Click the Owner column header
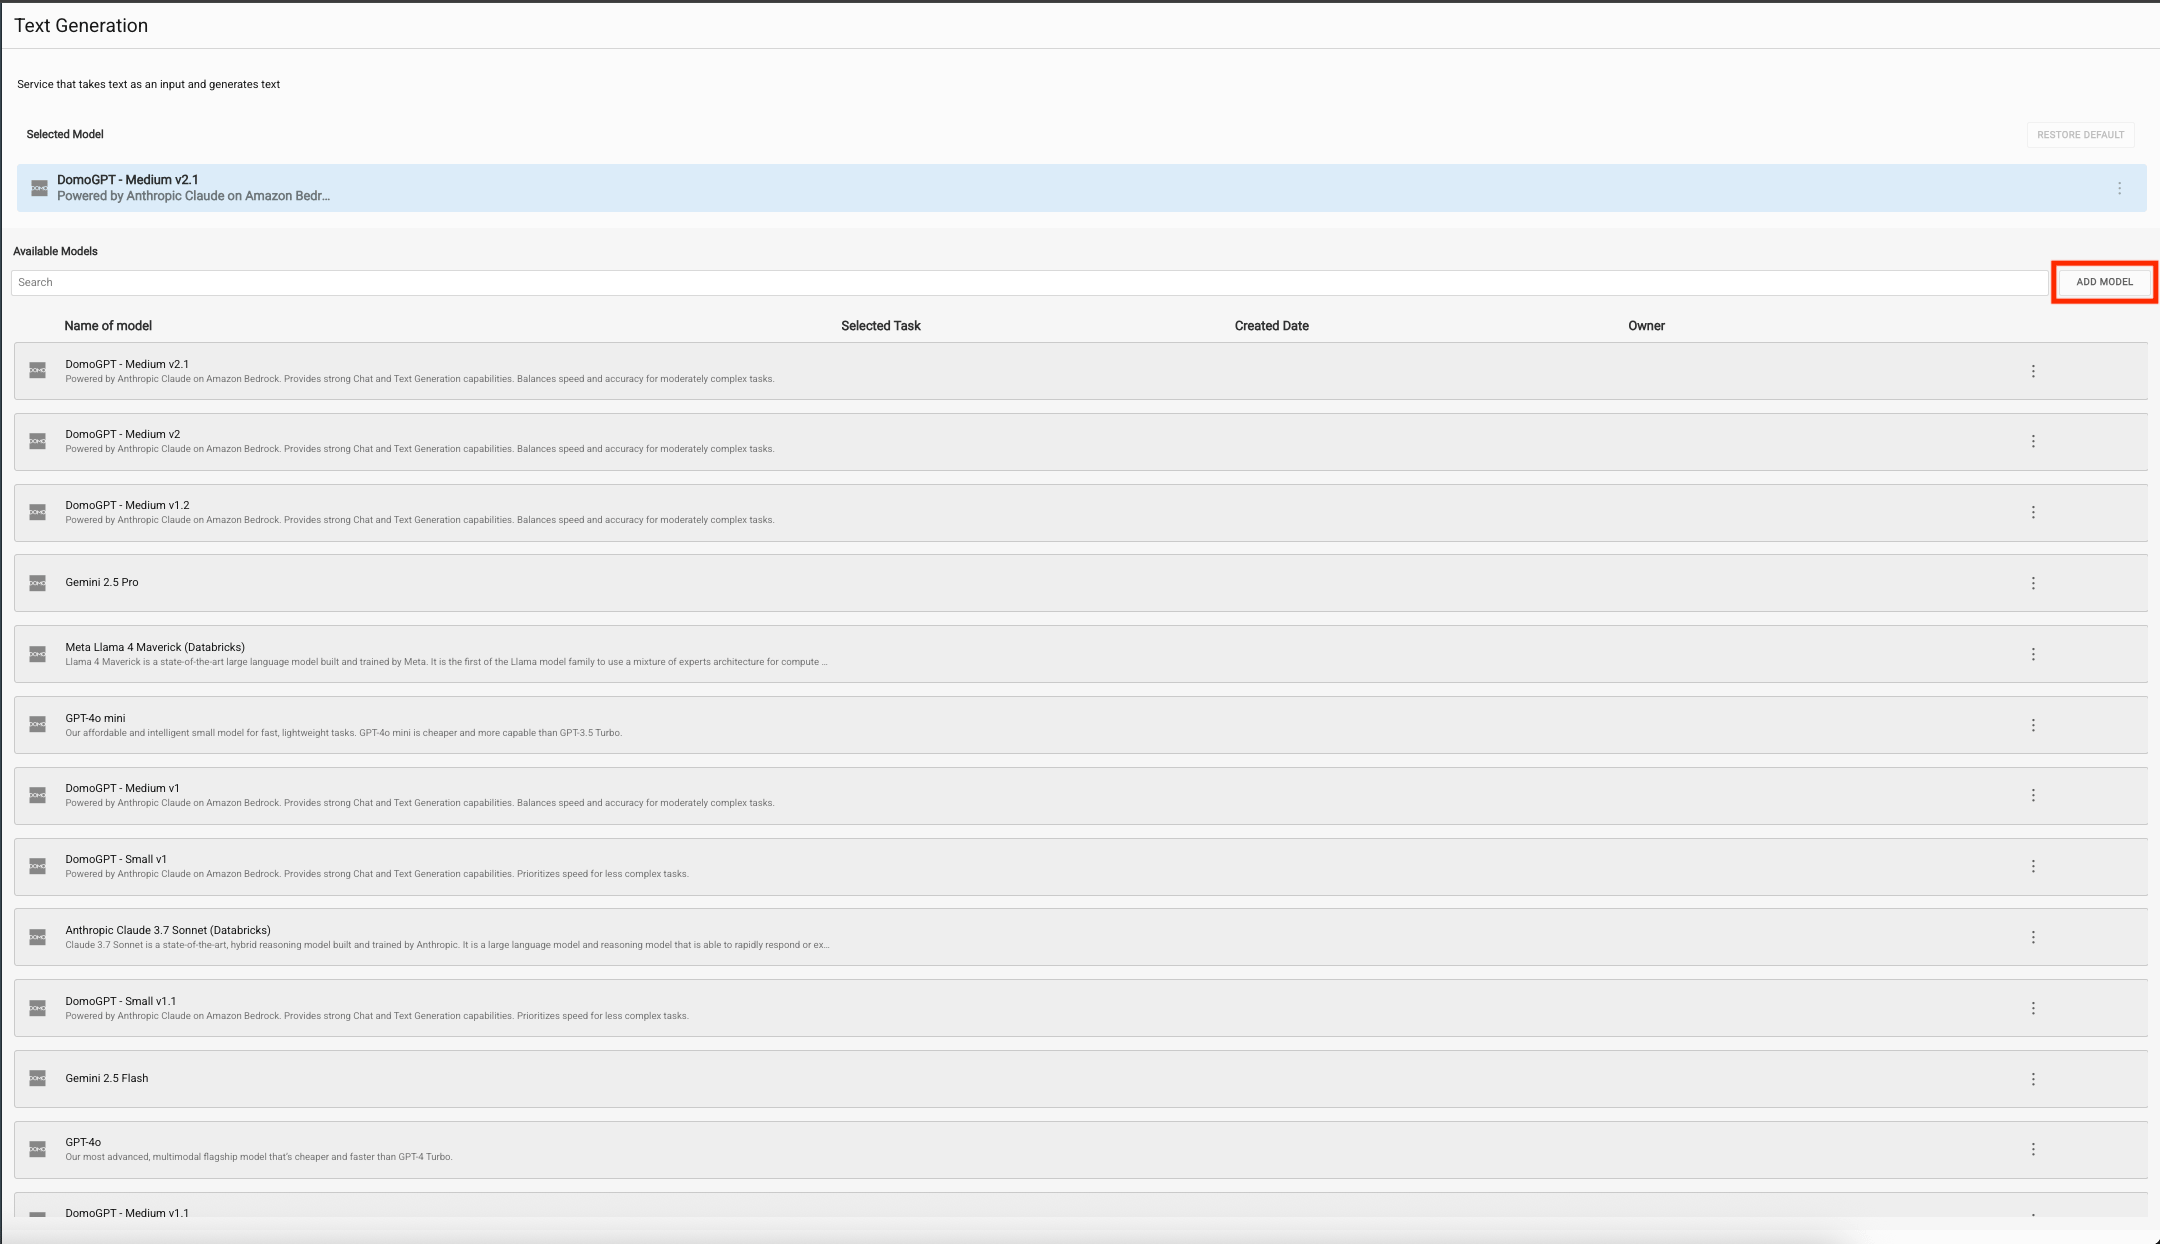Screen dimensions: 2160x1244 click(1646, 326)
